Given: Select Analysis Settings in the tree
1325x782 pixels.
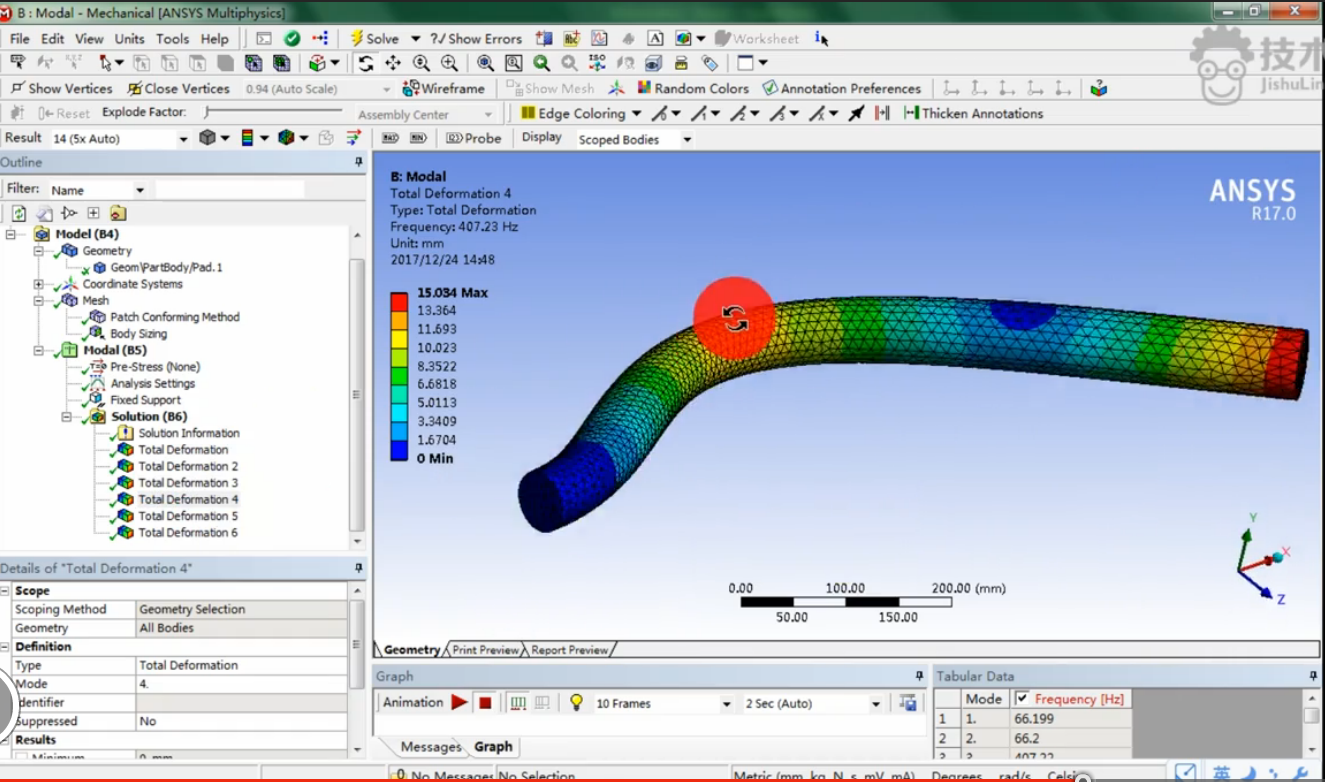Looking at the screenshot, I should pyautogui.click(x=152, y=383).
